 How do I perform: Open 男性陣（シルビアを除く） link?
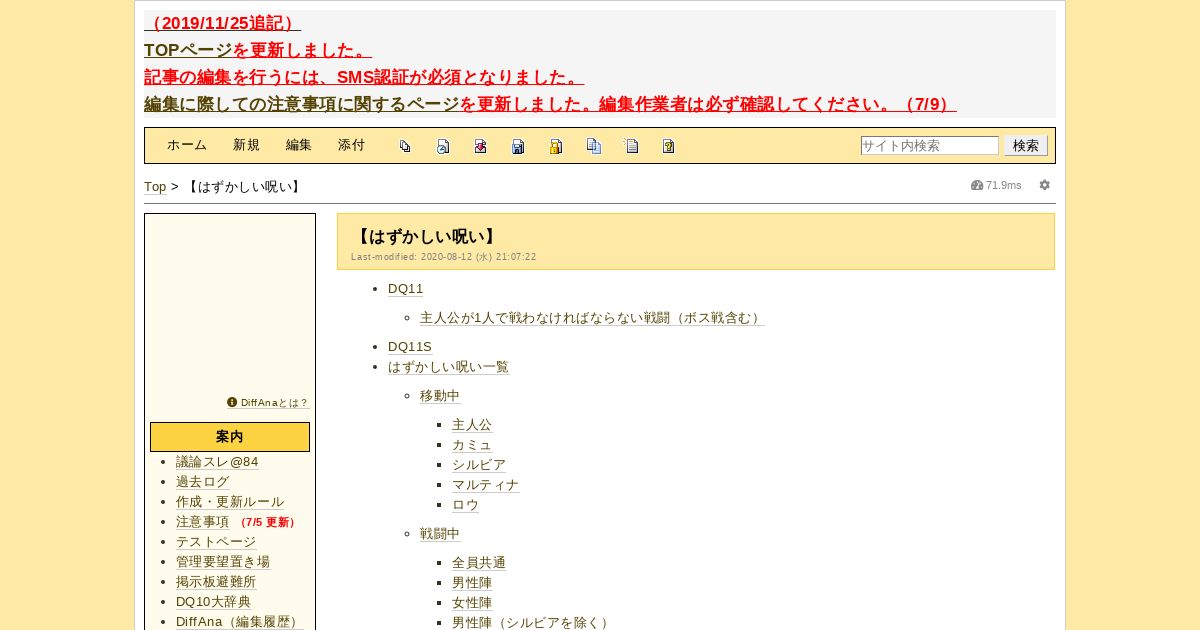pos(531,623)
